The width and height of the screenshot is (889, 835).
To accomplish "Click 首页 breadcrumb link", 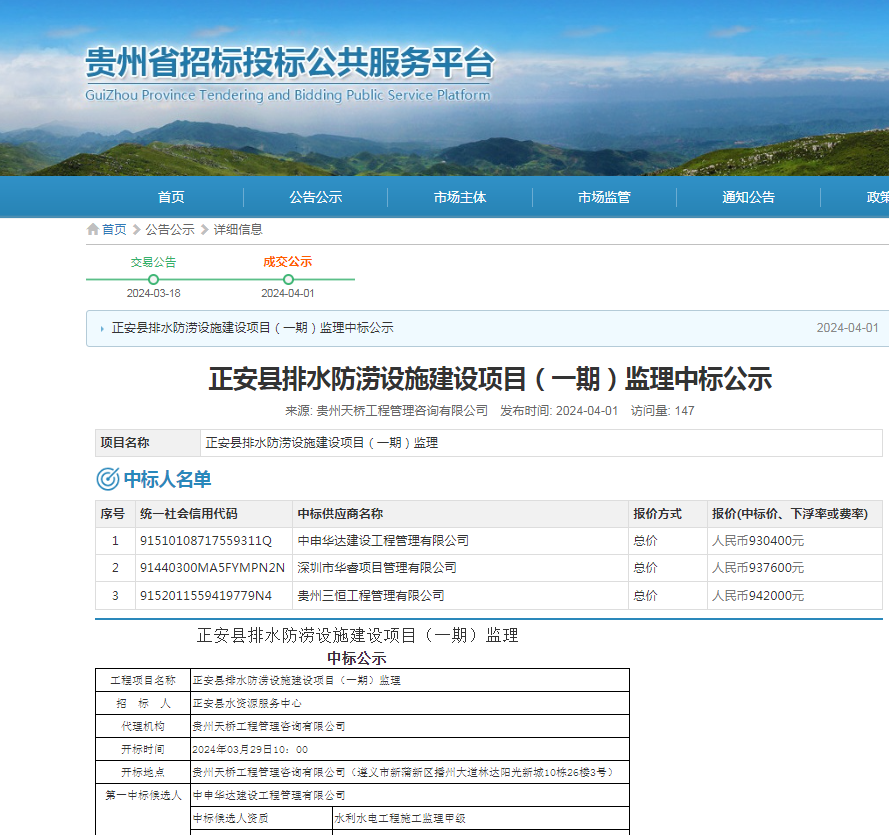I will pos(114,230).
